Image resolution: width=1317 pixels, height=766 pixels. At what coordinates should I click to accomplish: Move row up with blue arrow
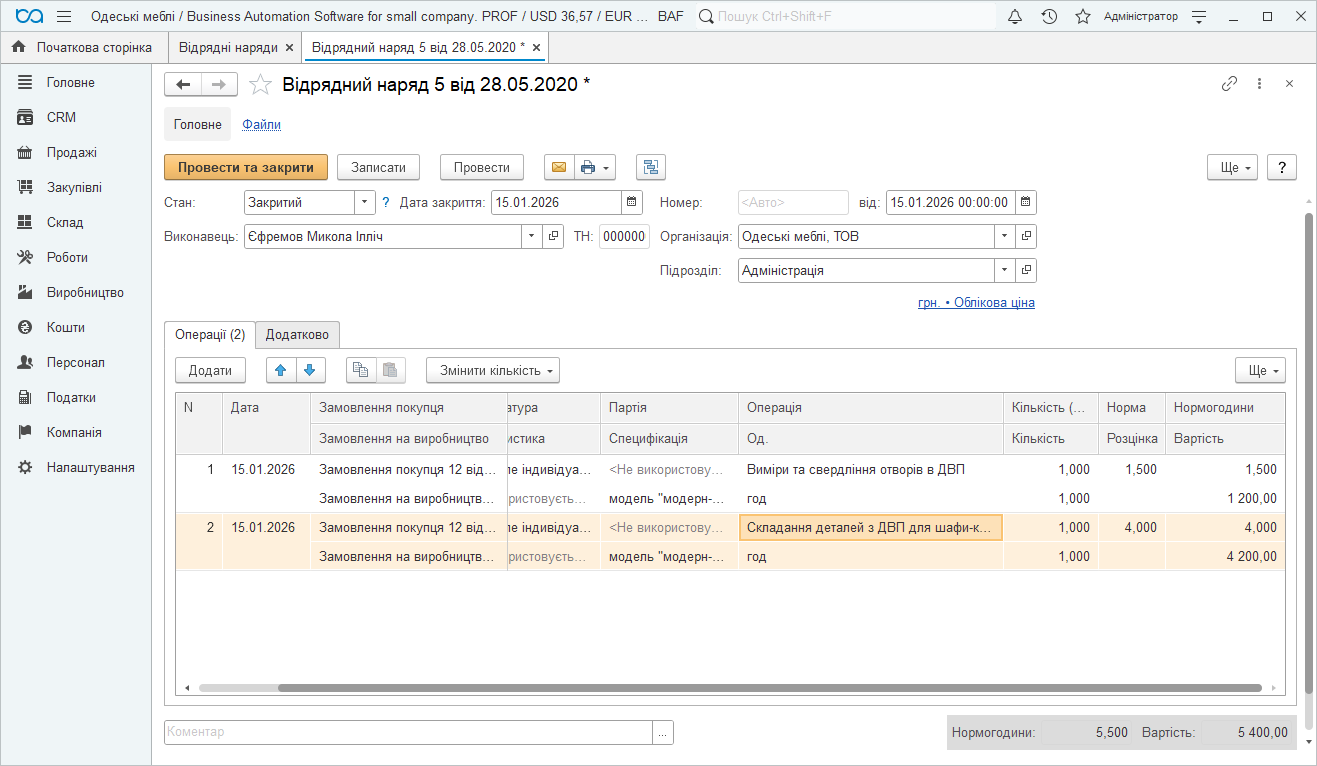click(281, 370)
